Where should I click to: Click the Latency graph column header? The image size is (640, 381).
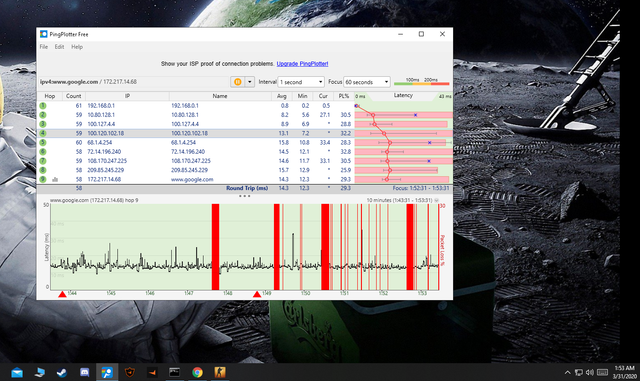403,96
